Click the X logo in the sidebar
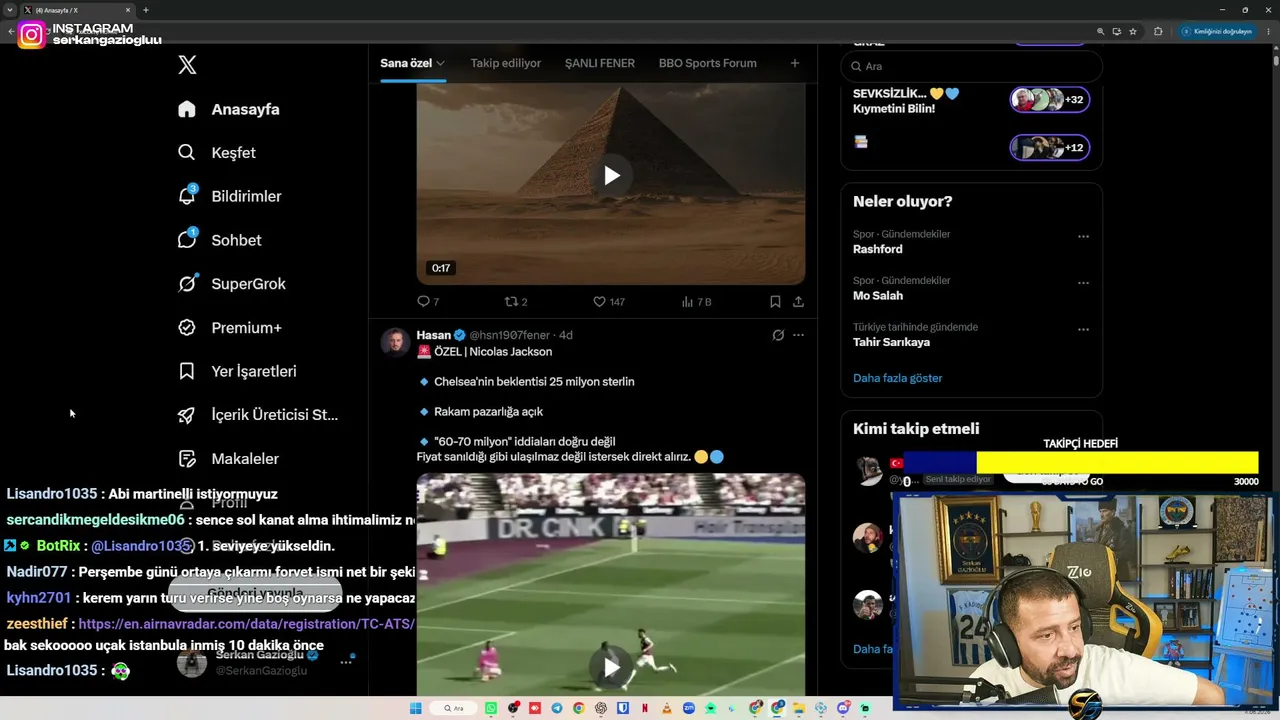 [x=187, y=65]
